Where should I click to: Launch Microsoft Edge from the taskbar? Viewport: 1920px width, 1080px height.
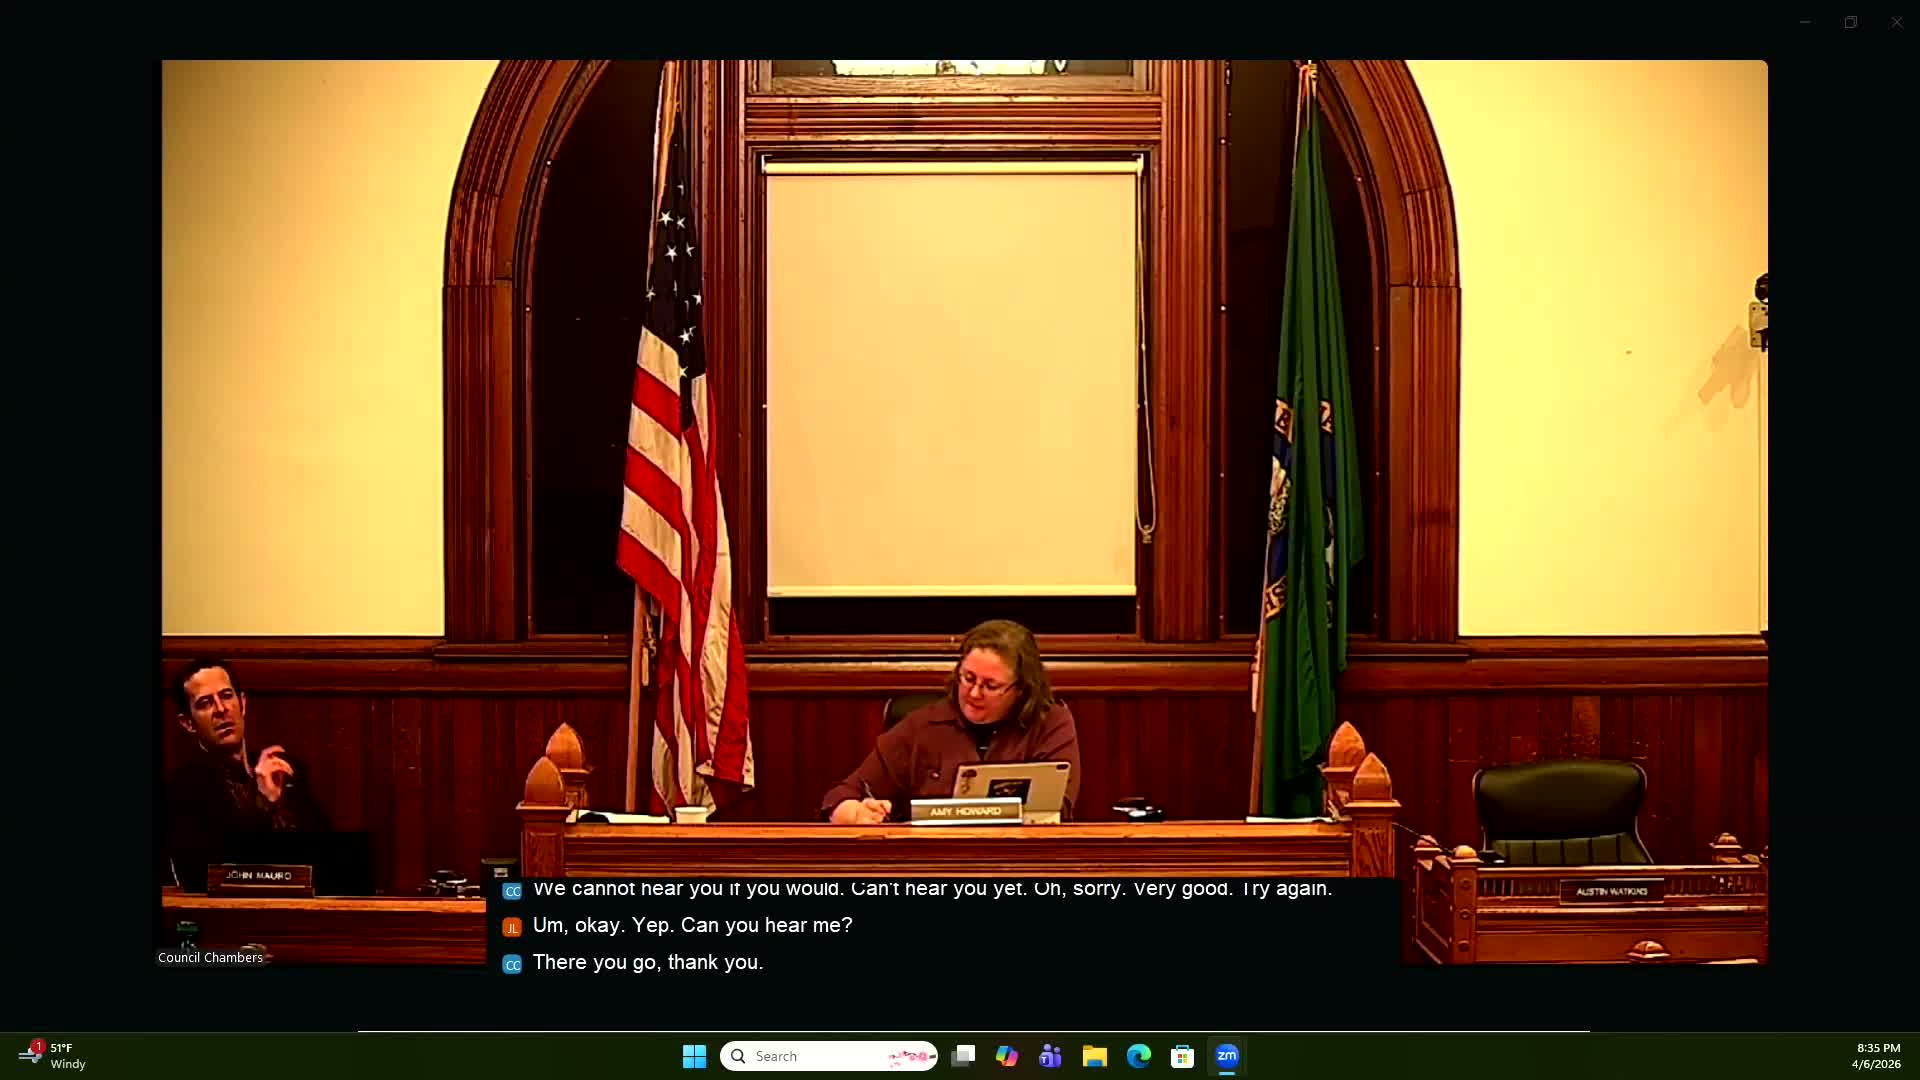1139,1056
